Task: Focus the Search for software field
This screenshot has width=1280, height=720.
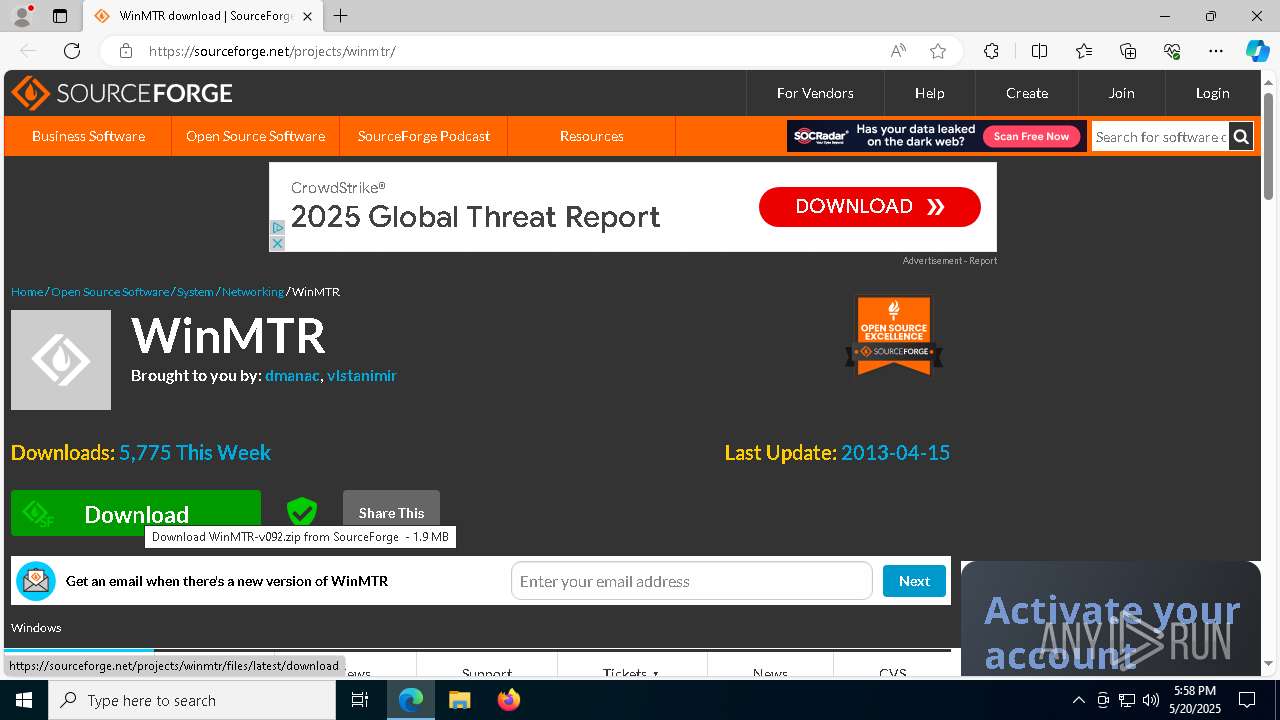Action: 1160,137
